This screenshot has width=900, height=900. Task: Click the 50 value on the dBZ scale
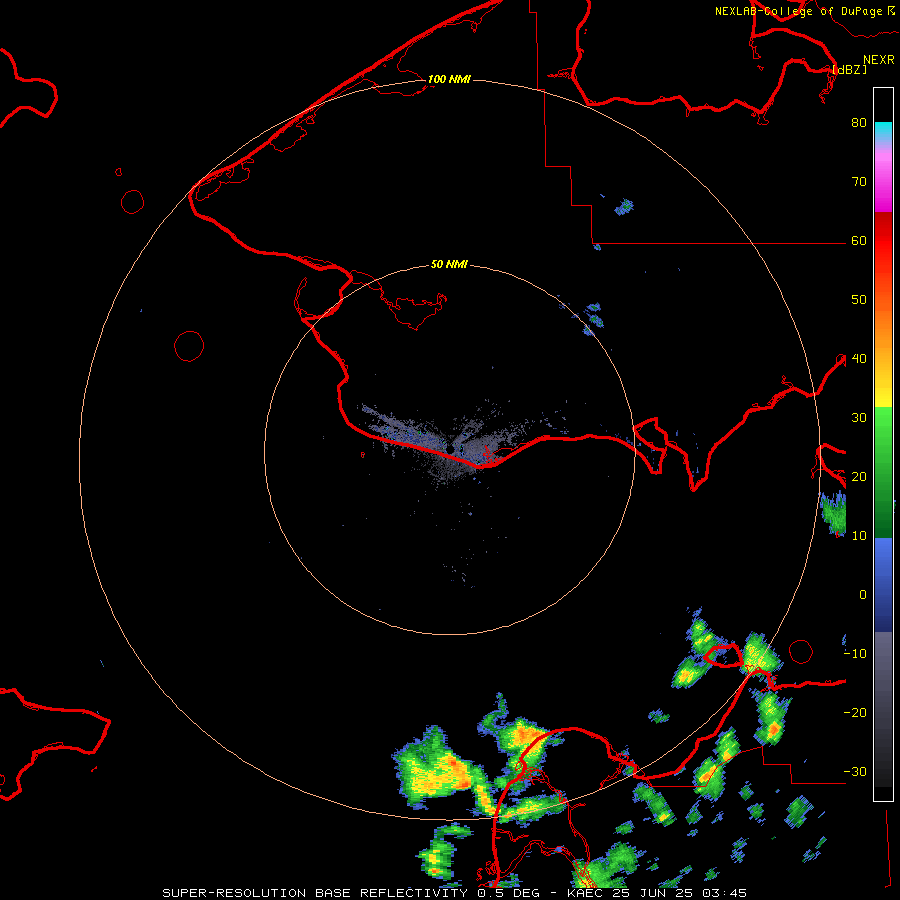pyautogui.click(x=859, y=300)
